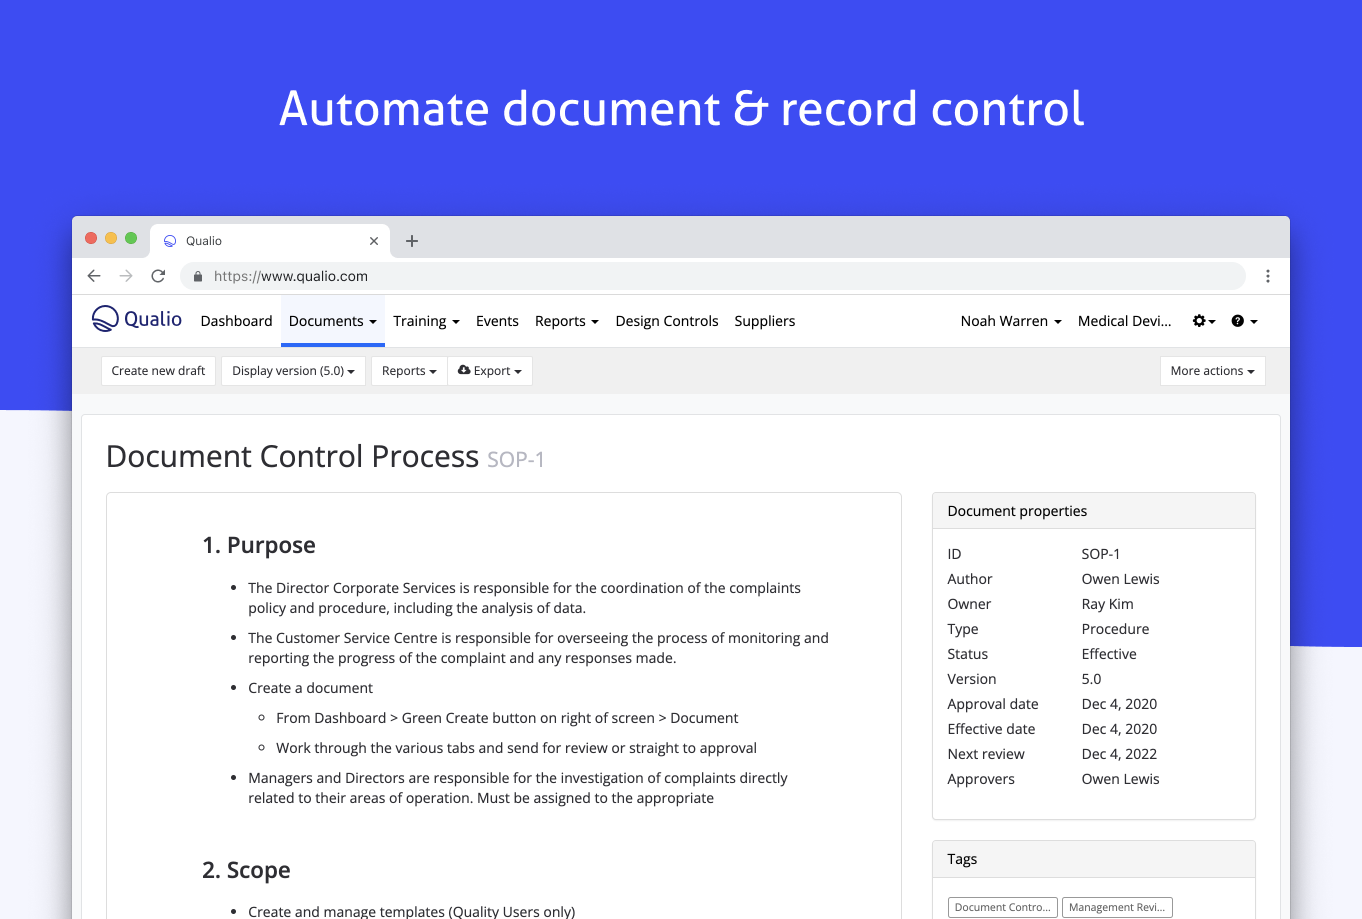Open the Events page
The width and height of the screenshot is (1362, 919).
coord(497,321)
